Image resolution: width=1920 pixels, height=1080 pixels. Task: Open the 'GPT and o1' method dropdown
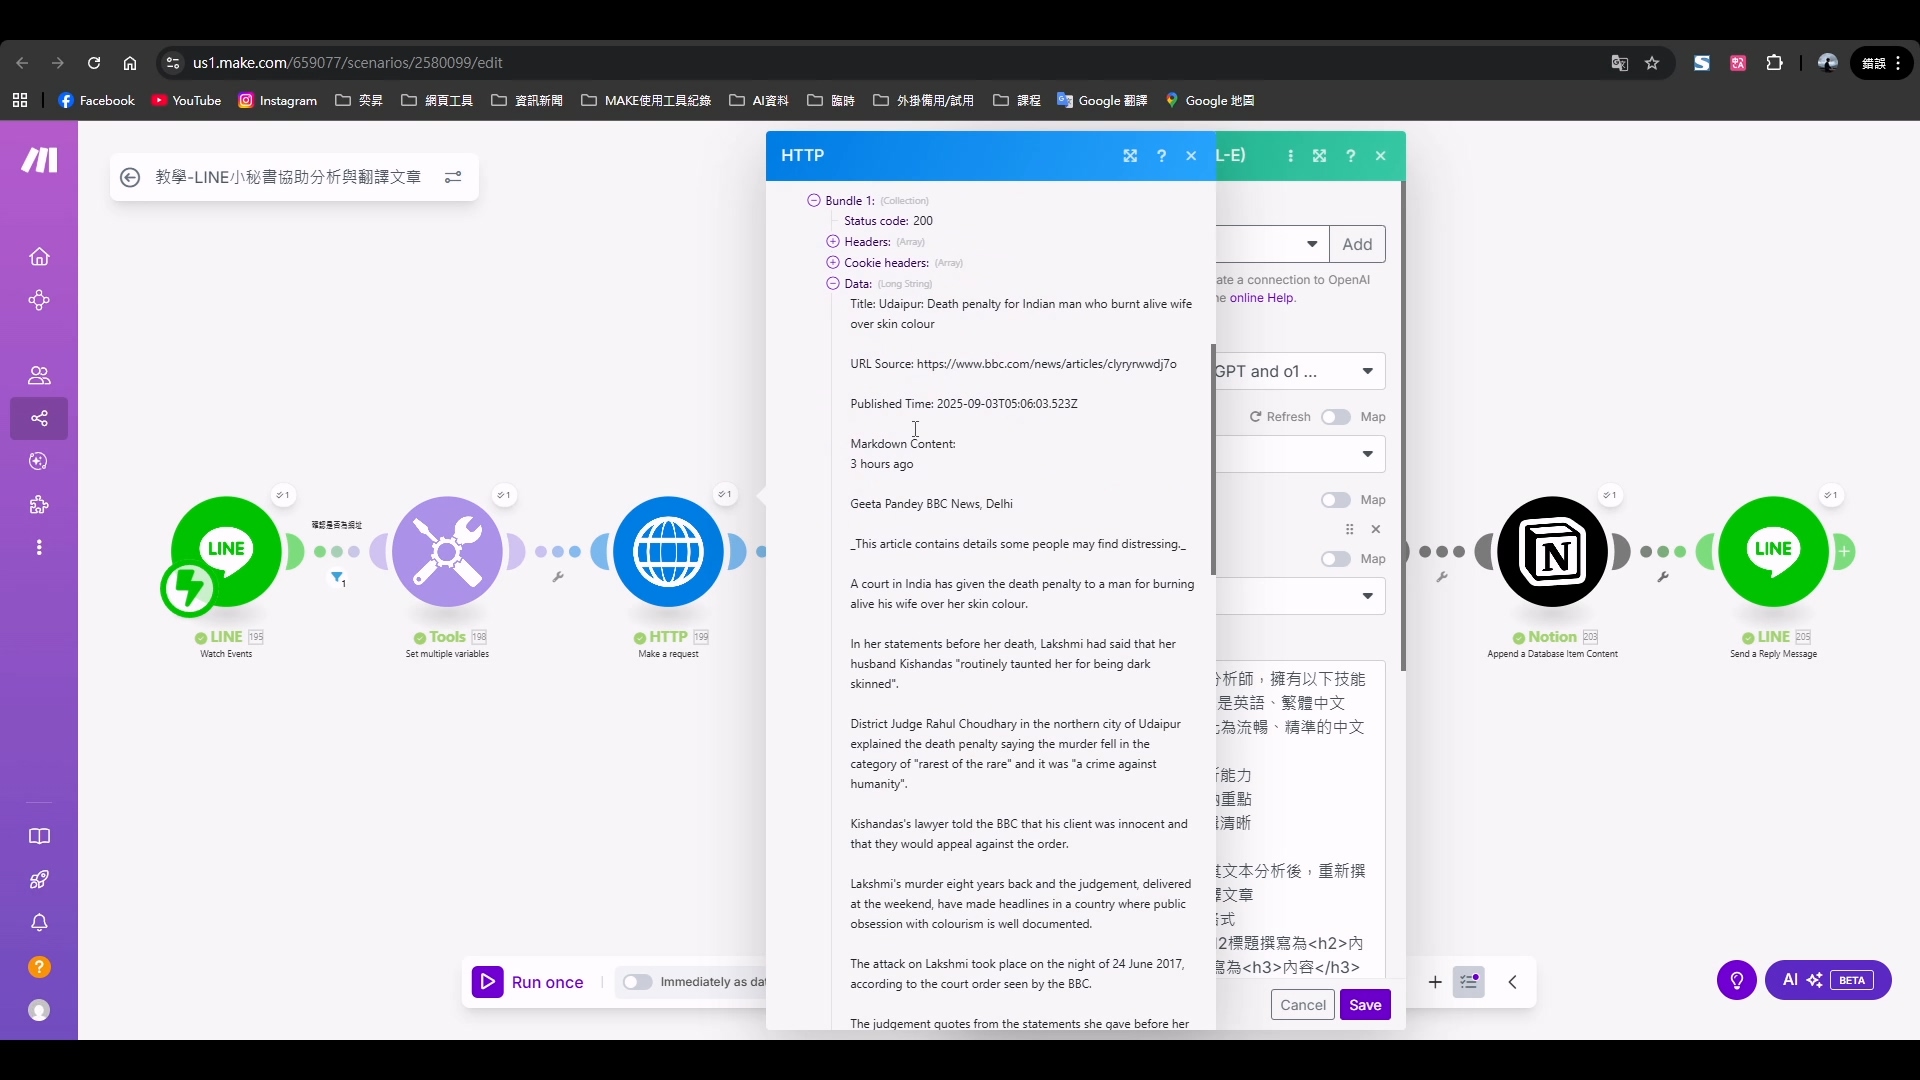(x=1300, y=372)
